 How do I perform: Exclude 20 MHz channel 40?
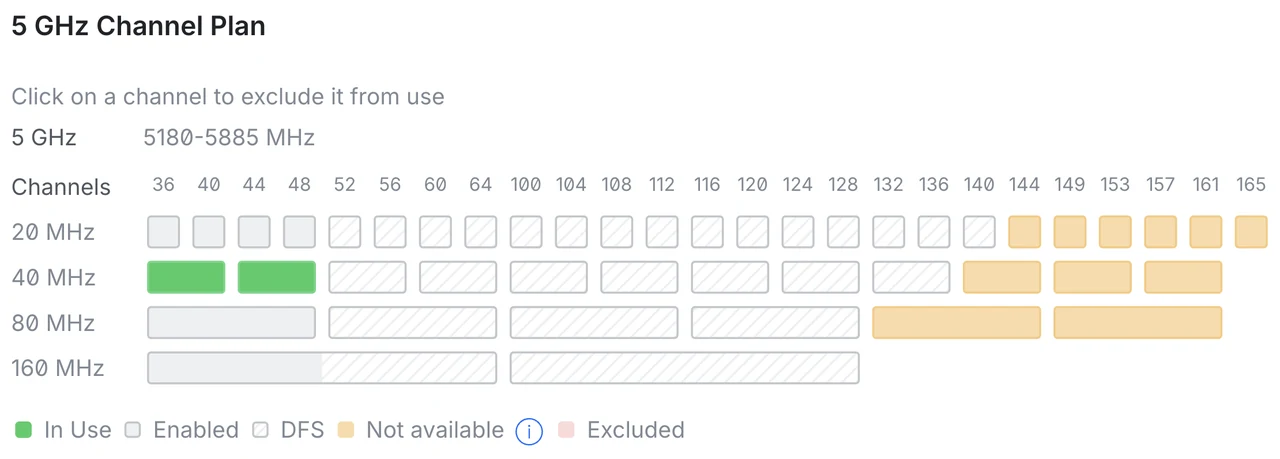tap(209, 232)
